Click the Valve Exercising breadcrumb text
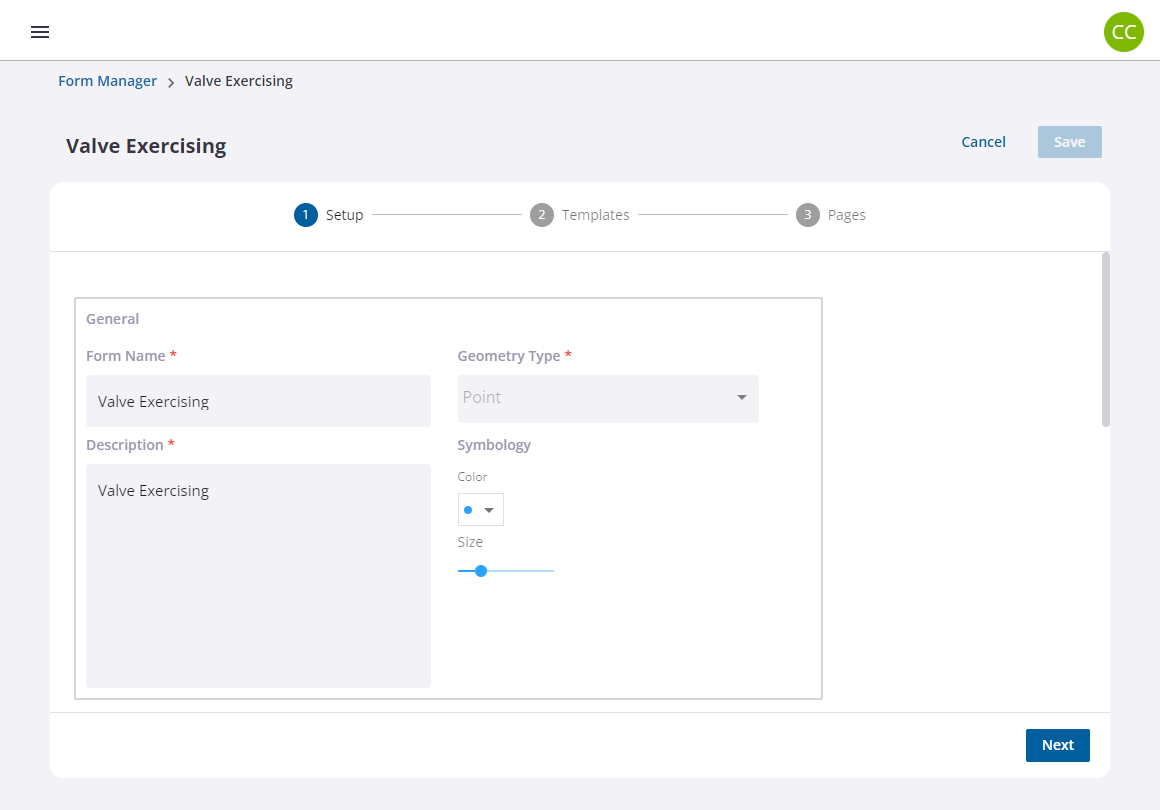1160x810 pixels. tap(239, 81)
